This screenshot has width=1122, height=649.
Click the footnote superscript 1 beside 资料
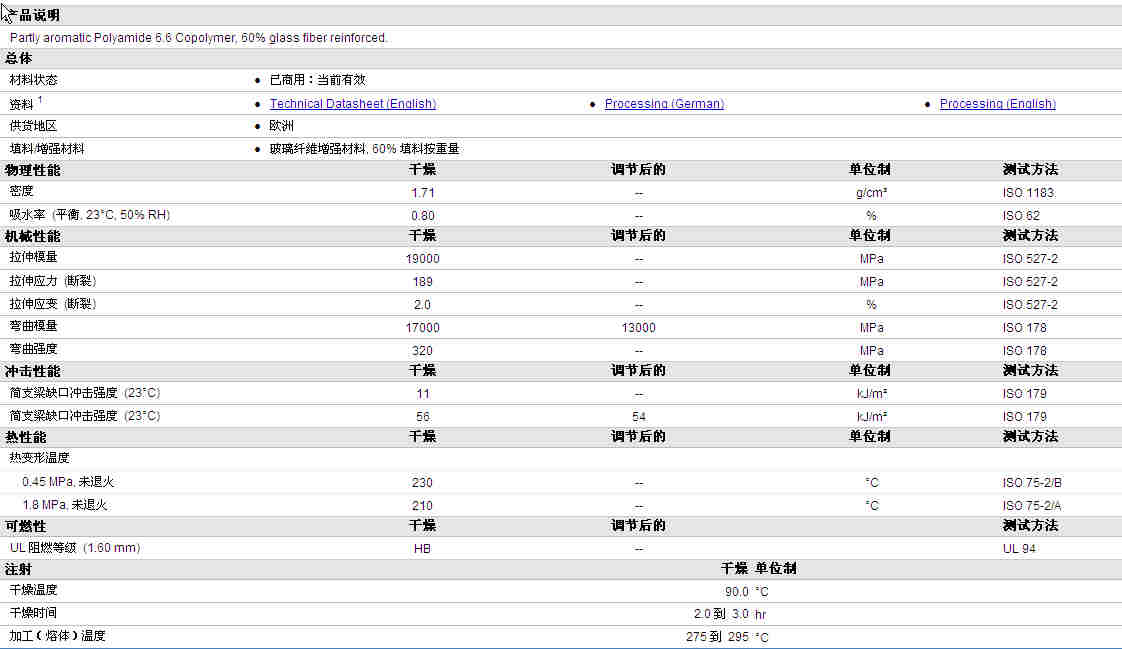click(x=40, y=99)
